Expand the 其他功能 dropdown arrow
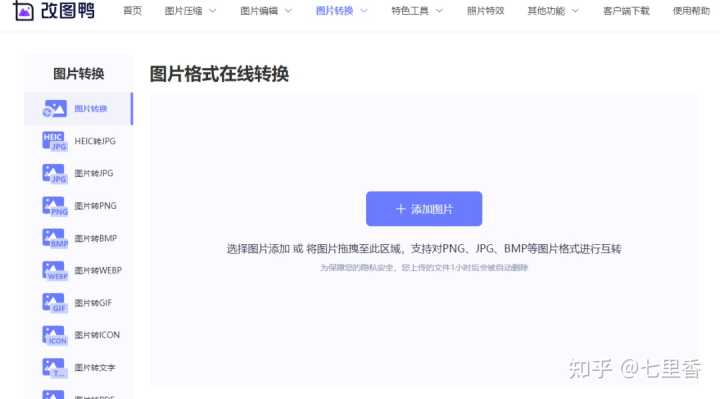The image size is (720, 399). click(575, 11)
